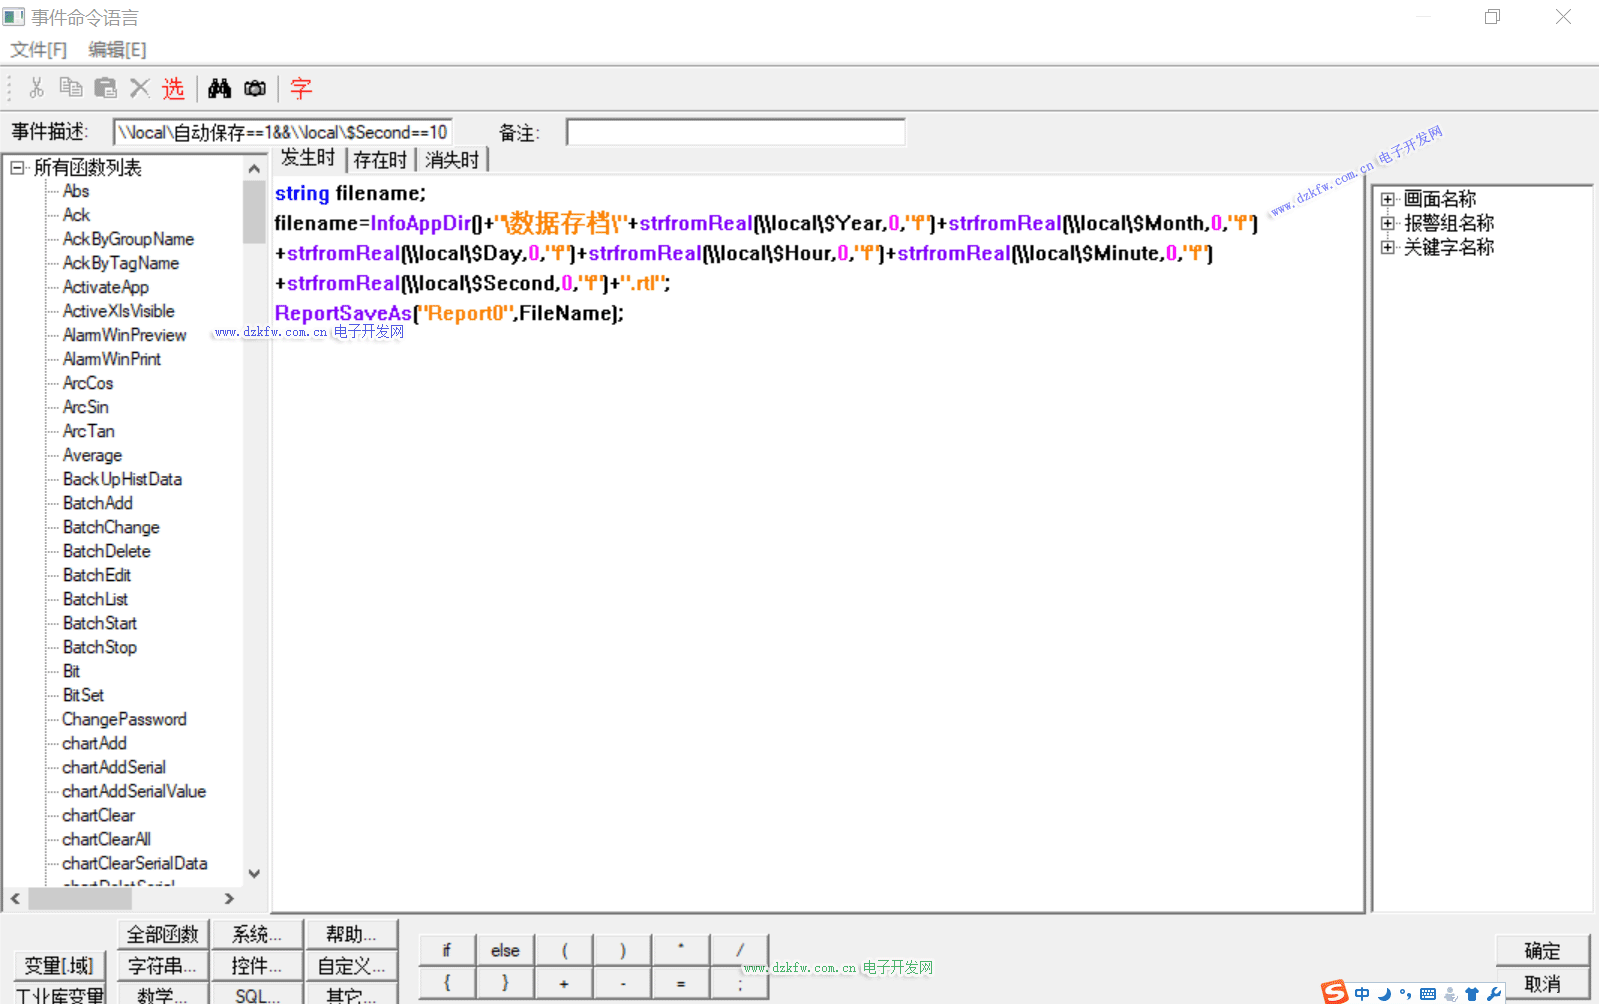Insert the else keyword button
The image size is (1599, 1004).
pyautogui.click(x=505, y=950)
